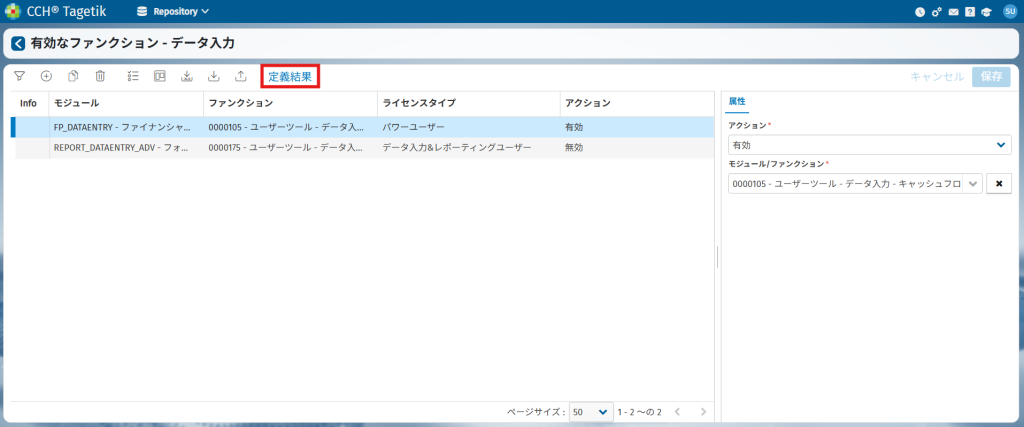Open the clock history icon
1024x427 pixels.
pyautogui.click(x=920, y=12)
